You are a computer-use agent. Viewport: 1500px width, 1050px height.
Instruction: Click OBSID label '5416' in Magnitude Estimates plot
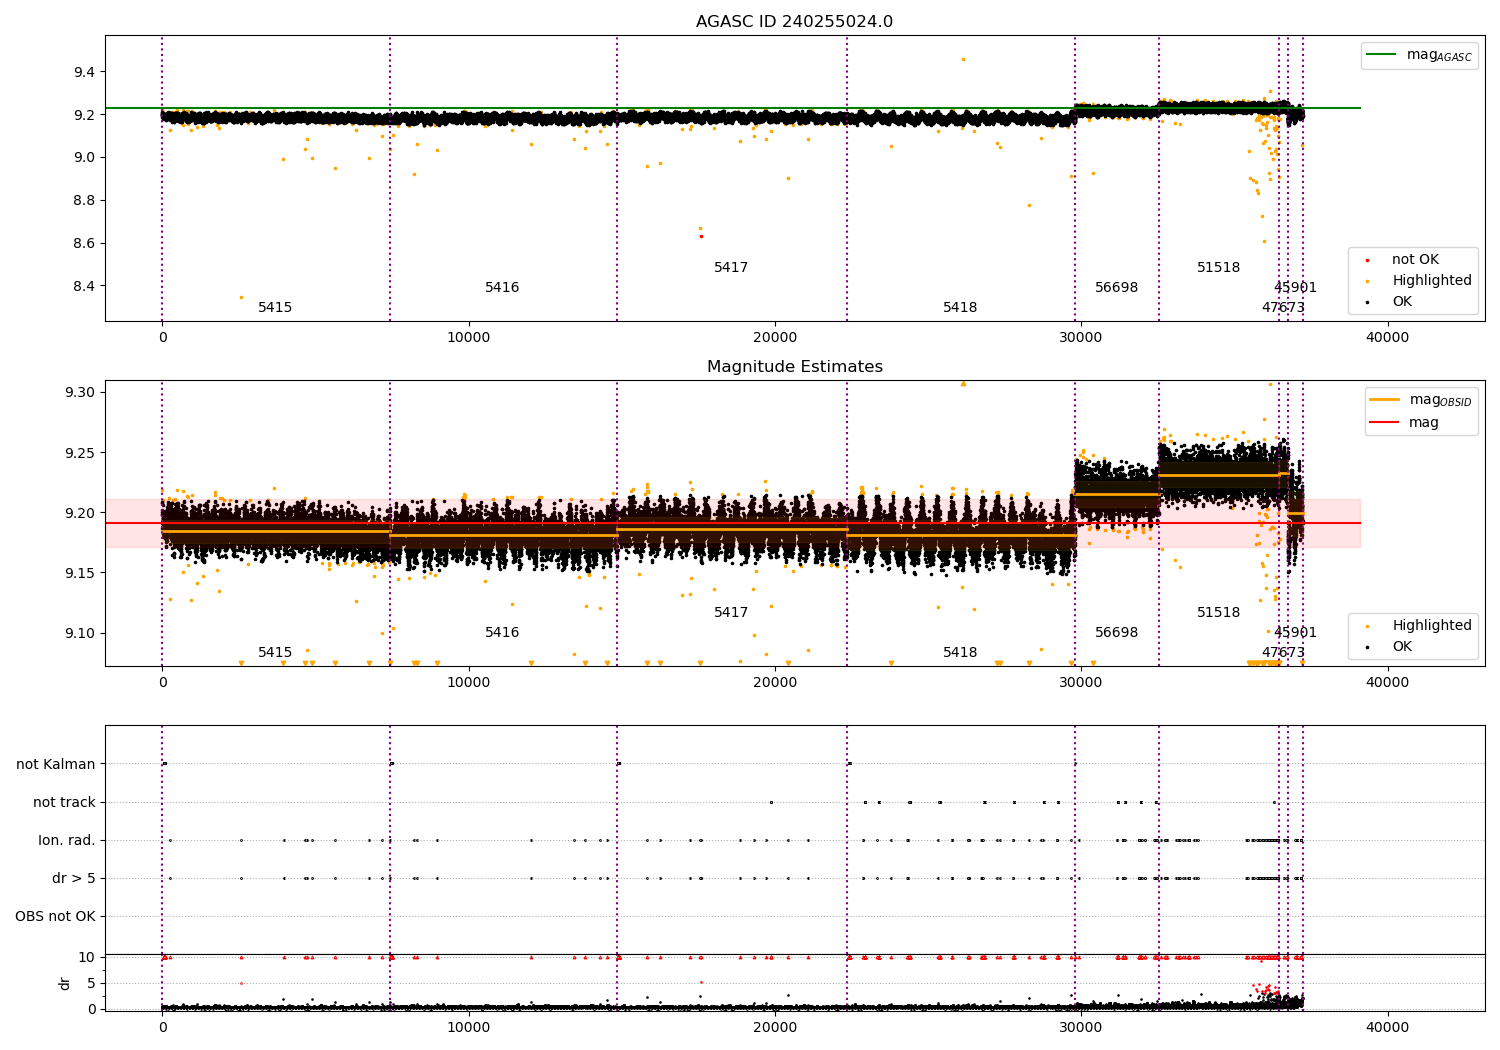(x=502, y=633)
